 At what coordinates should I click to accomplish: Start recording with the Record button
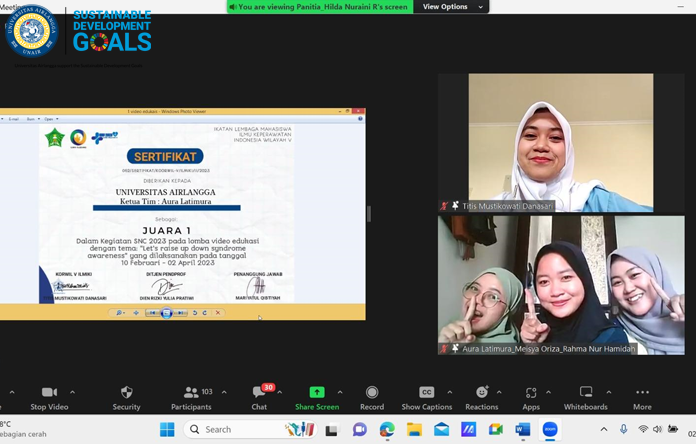click(x=372, y=393)
